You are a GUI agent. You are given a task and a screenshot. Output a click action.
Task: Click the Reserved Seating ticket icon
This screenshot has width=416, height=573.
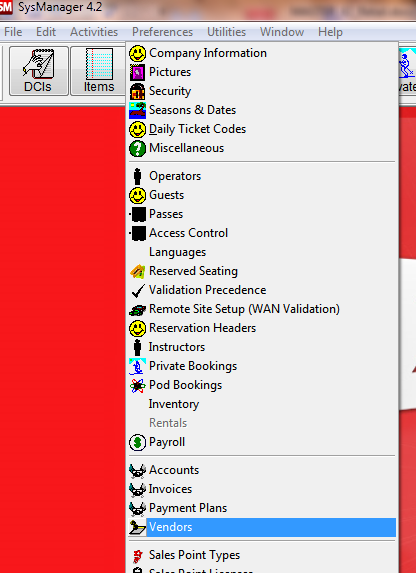pyautogui.click(x=137, y=272)
